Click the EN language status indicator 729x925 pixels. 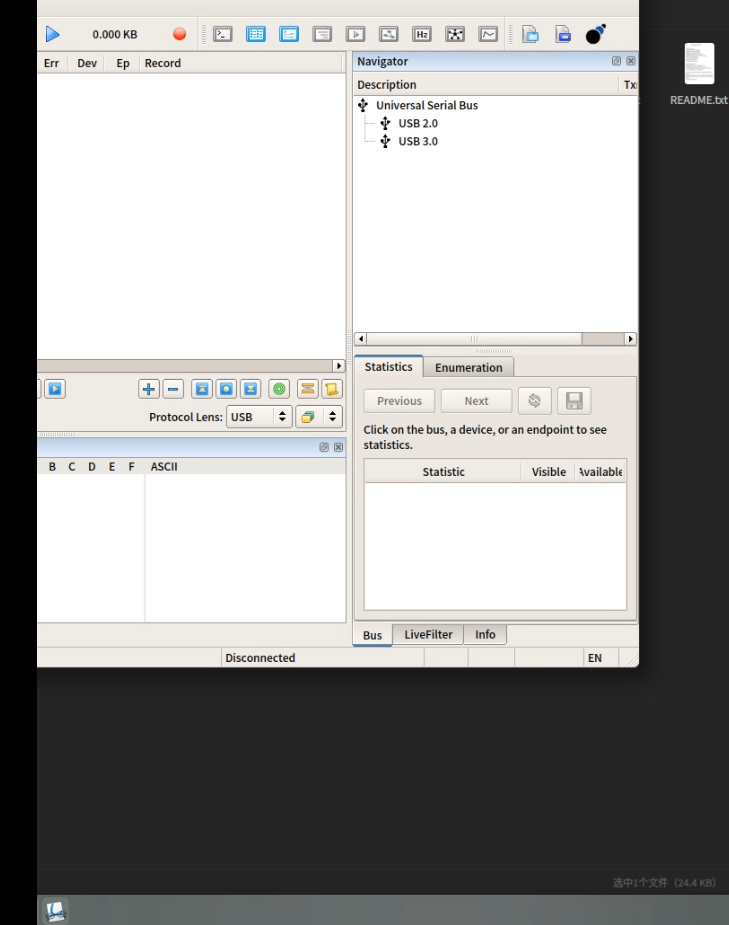tap(595, 658)
